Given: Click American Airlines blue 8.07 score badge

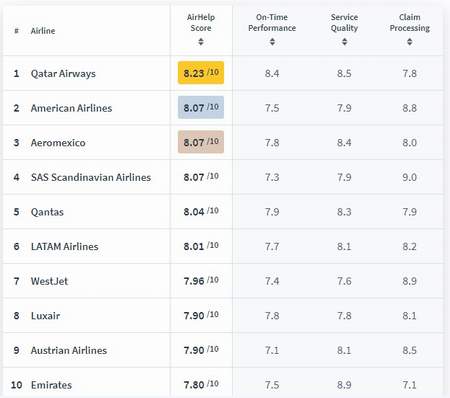Looking at the screenshot, I should point(201,107).
